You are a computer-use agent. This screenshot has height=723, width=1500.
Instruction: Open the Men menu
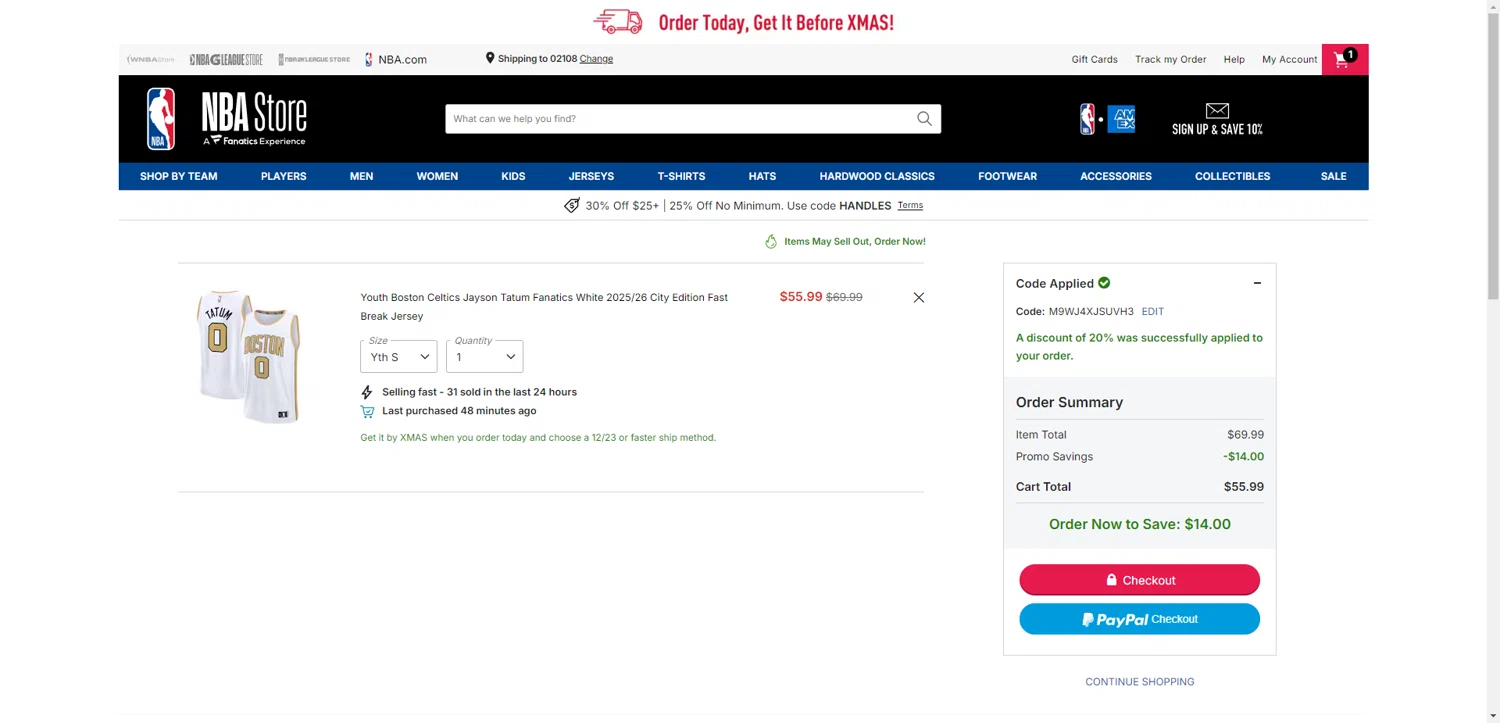point(361,176)
